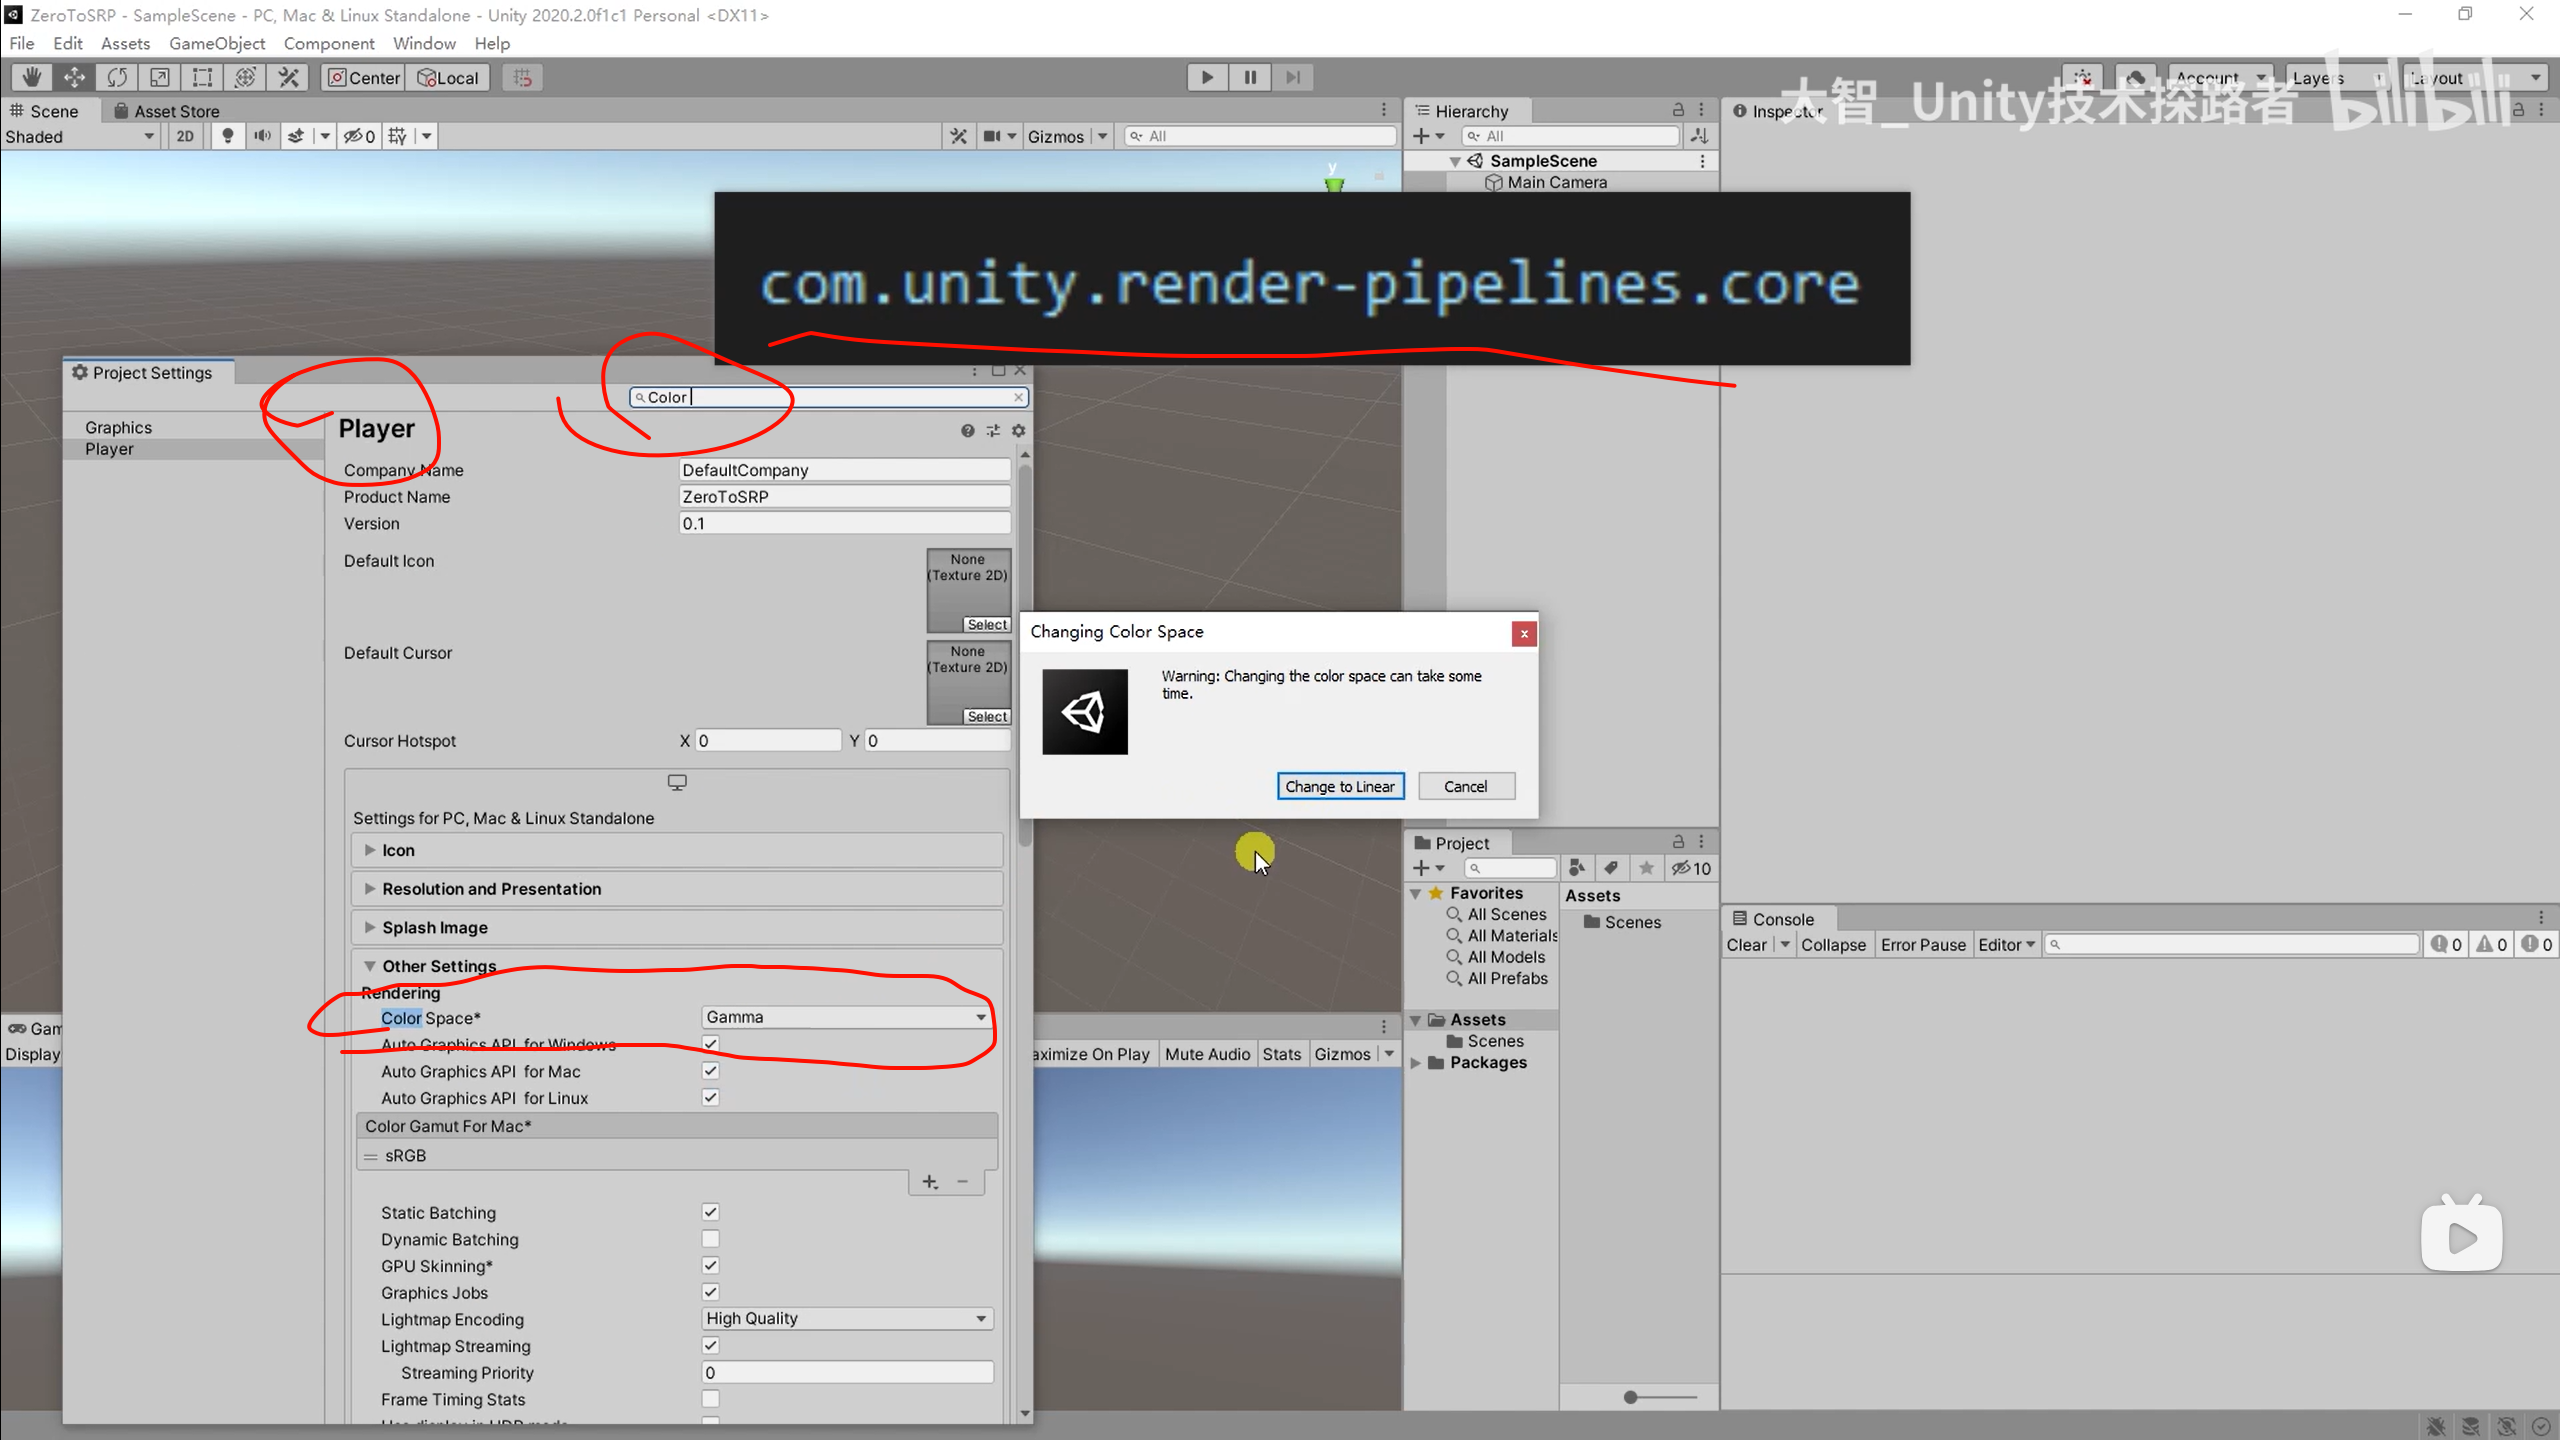This screenshot has height=1440, width=2560.
Task: Toggle hidden objects visibility in Scene
Action: (359, 136)
